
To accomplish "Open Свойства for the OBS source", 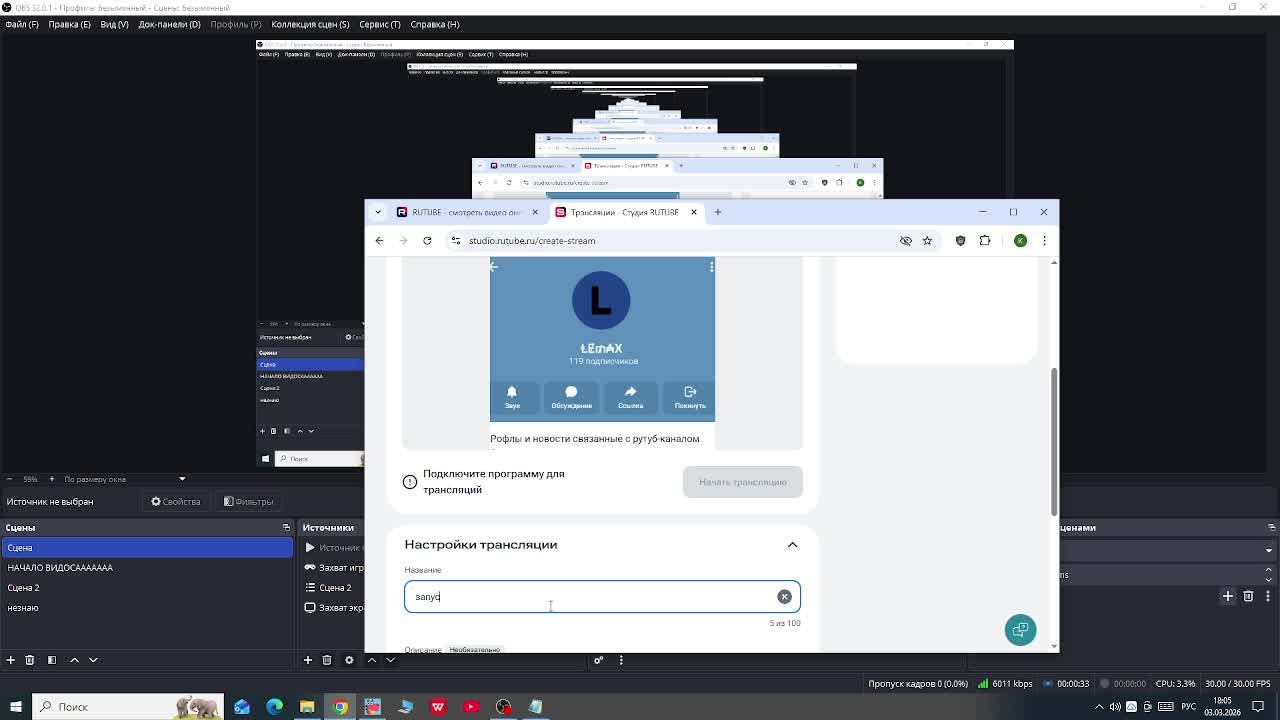I will point(176,502).
